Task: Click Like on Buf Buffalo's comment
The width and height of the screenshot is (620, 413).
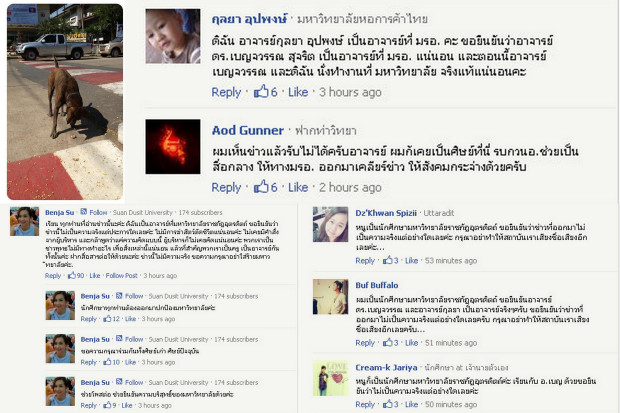Action: [411, 343]
